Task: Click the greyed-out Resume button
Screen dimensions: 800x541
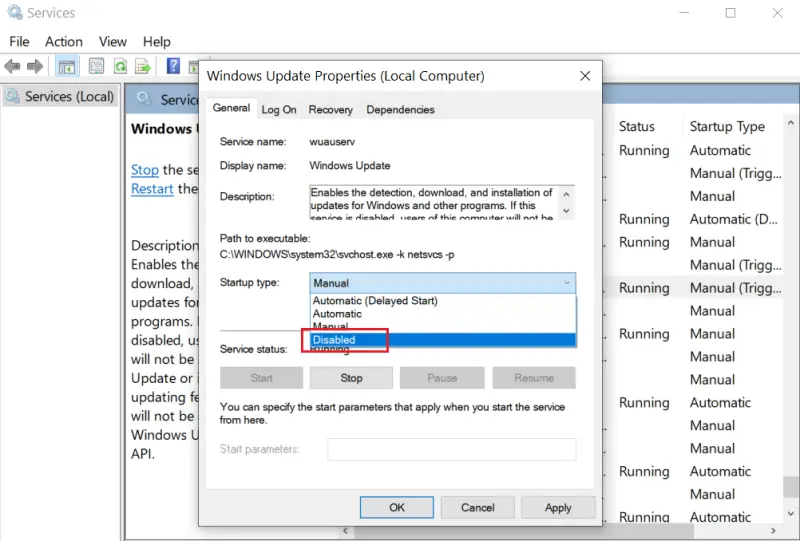Action: tap(534, 378)
